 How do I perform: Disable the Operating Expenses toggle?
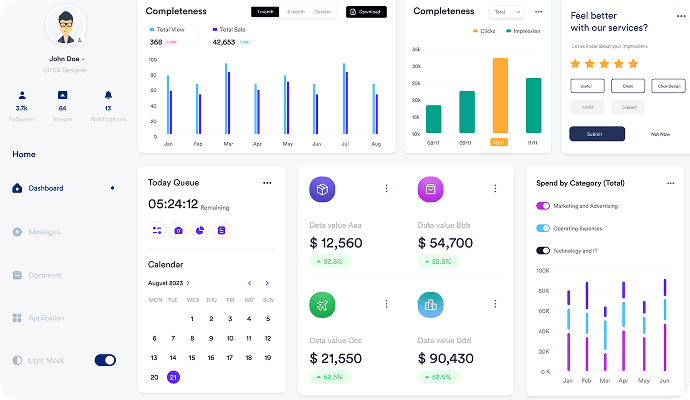(x=543, y=228)
